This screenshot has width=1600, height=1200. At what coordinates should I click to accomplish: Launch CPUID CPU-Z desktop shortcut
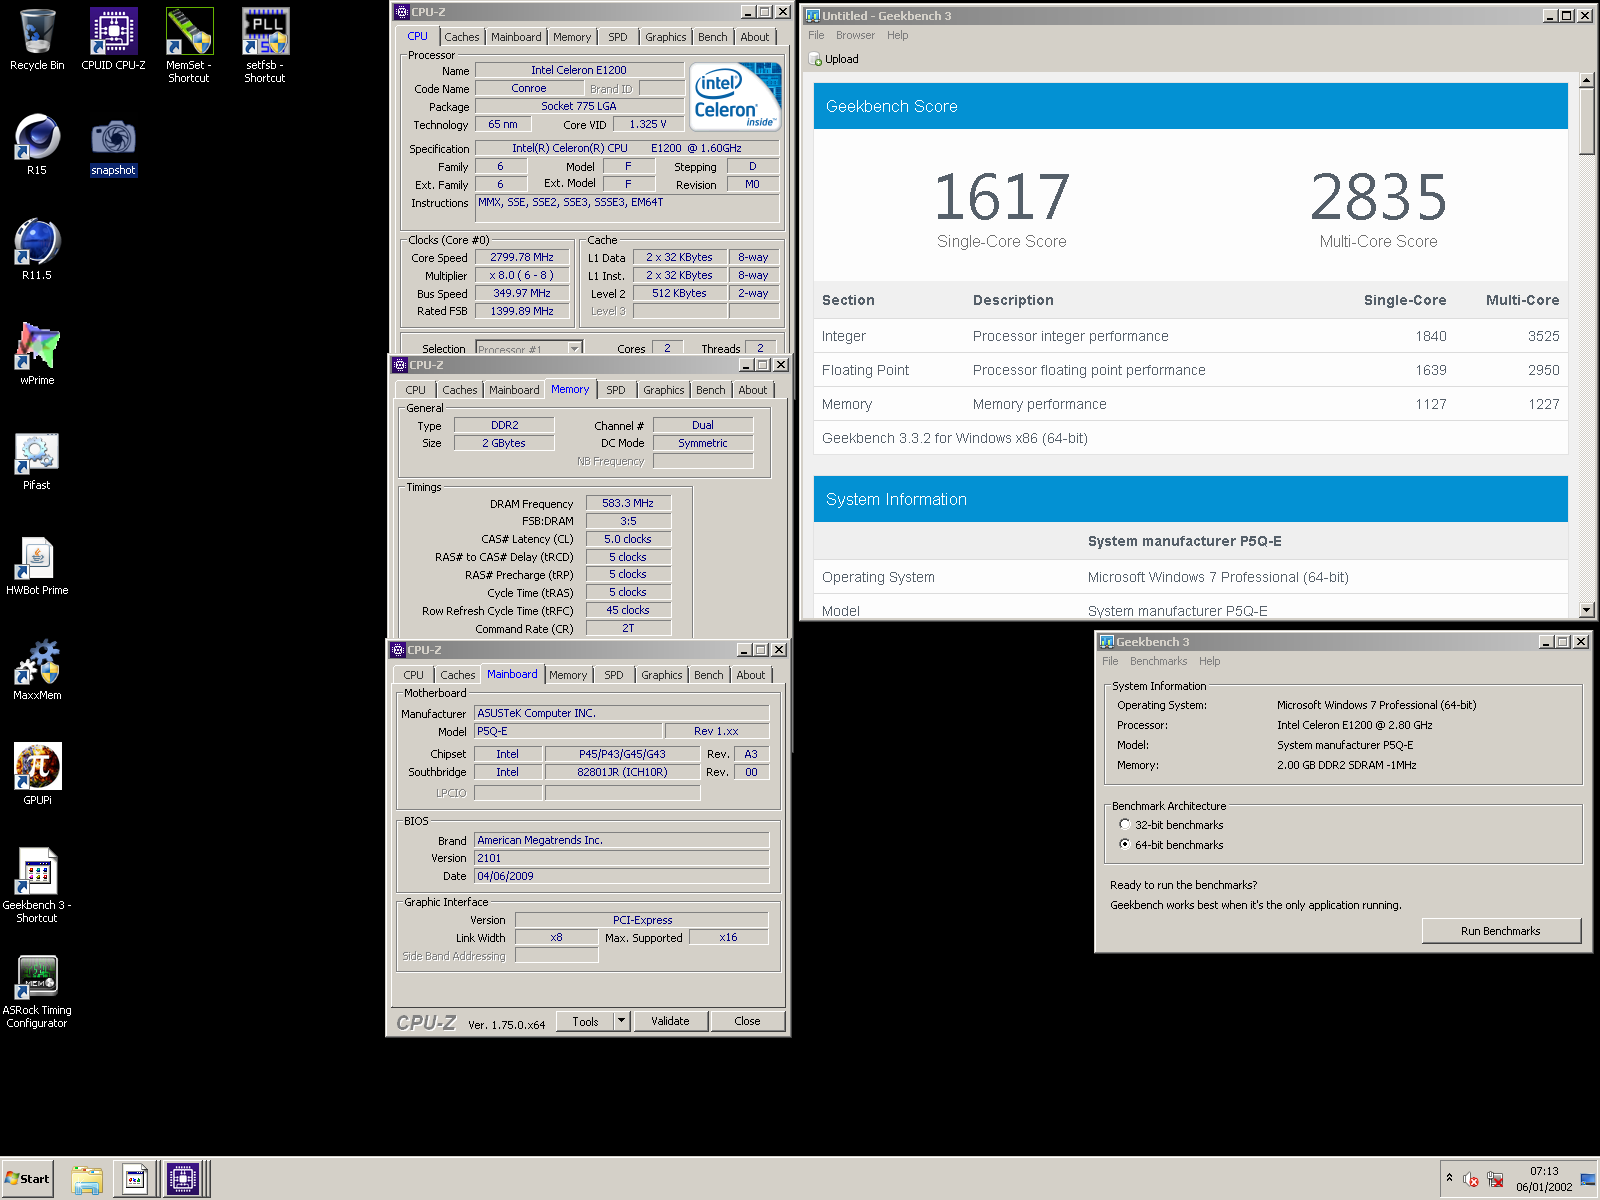click(113, 40)
